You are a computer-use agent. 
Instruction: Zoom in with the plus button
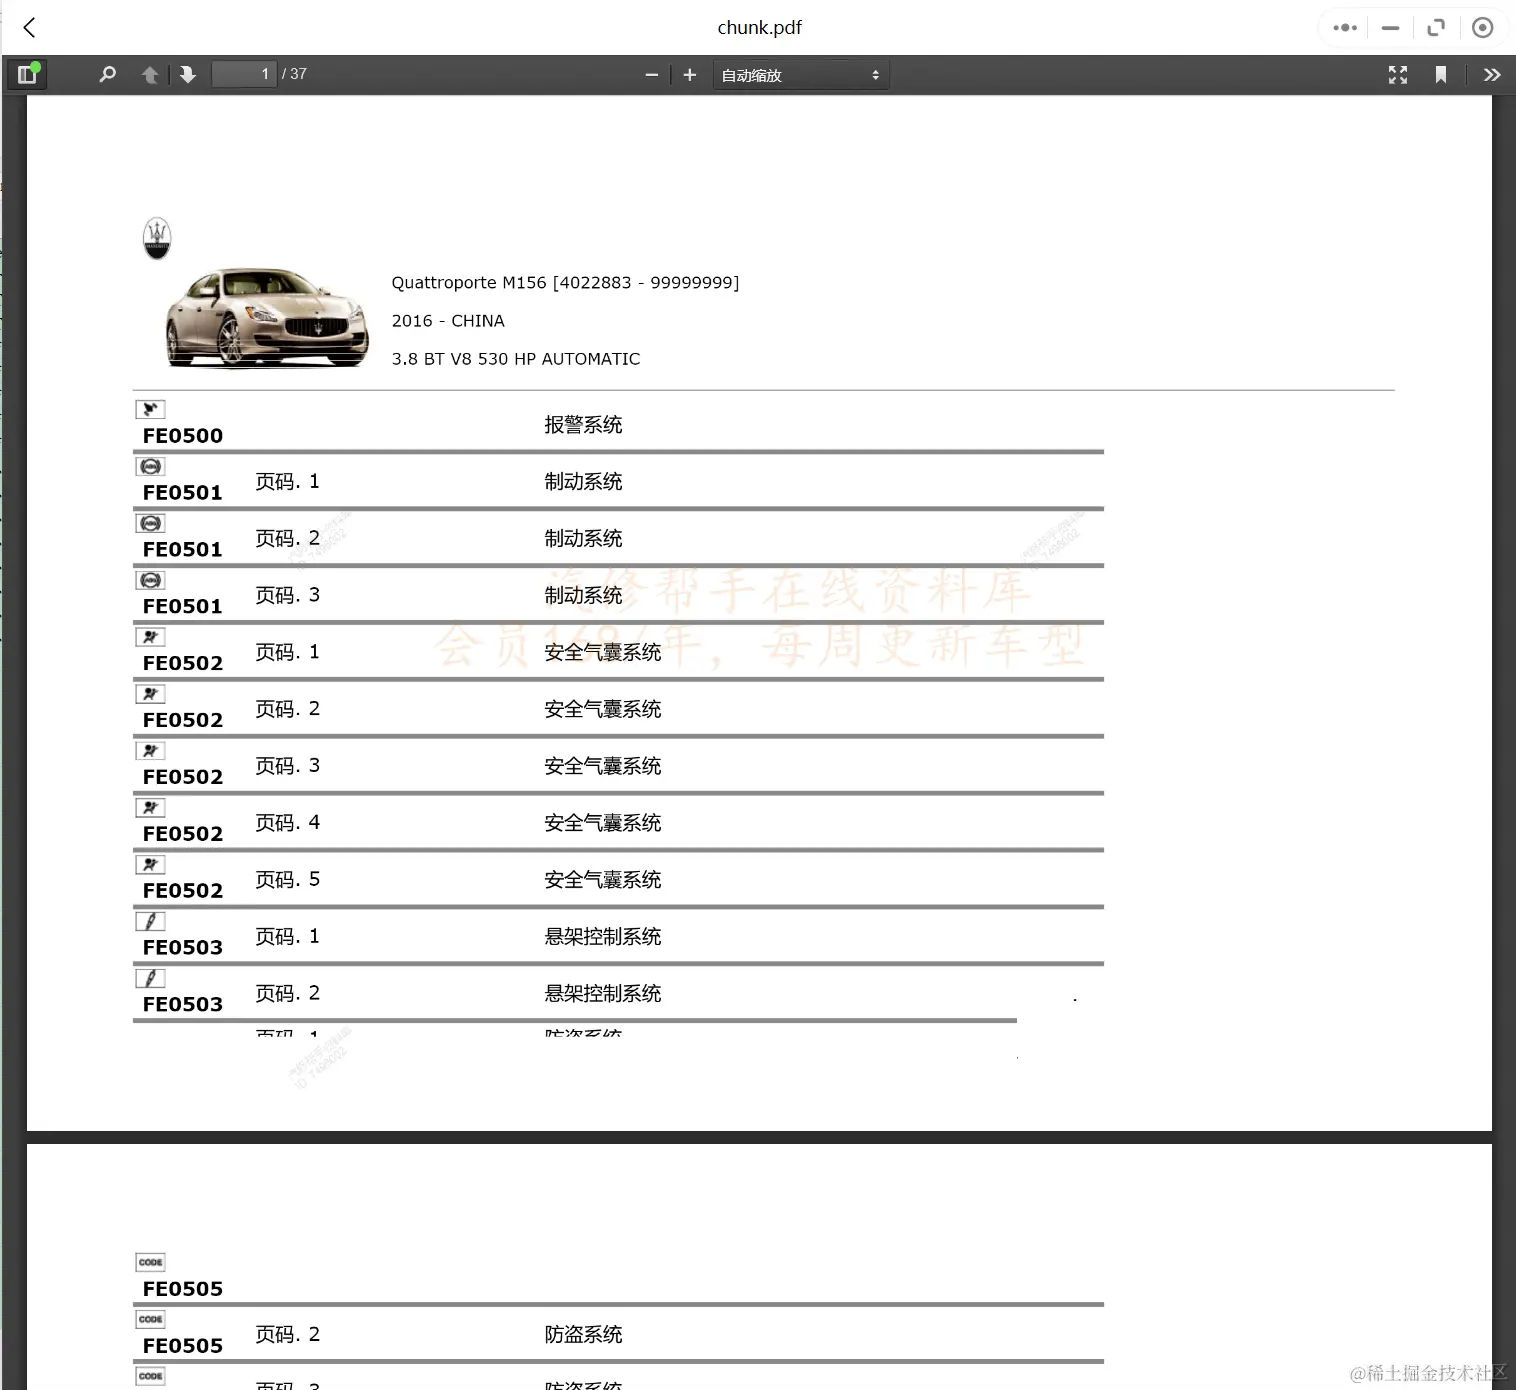click(x=689, y=75)
